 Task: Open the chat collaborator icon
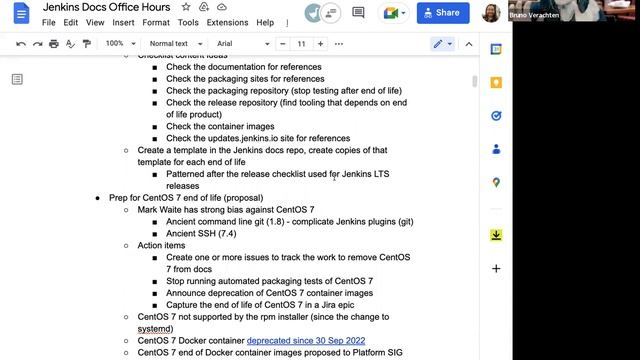[331, 13]
